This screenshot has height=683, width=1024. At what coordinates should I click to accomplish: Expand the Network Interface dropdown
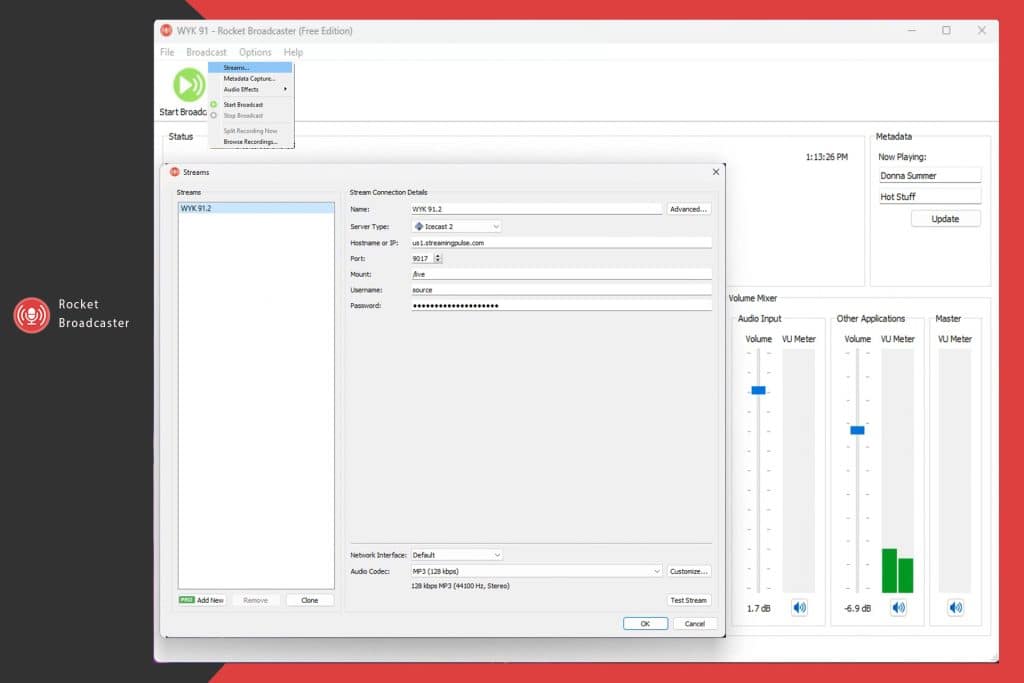pyautogui.click(x=456, y=555)
